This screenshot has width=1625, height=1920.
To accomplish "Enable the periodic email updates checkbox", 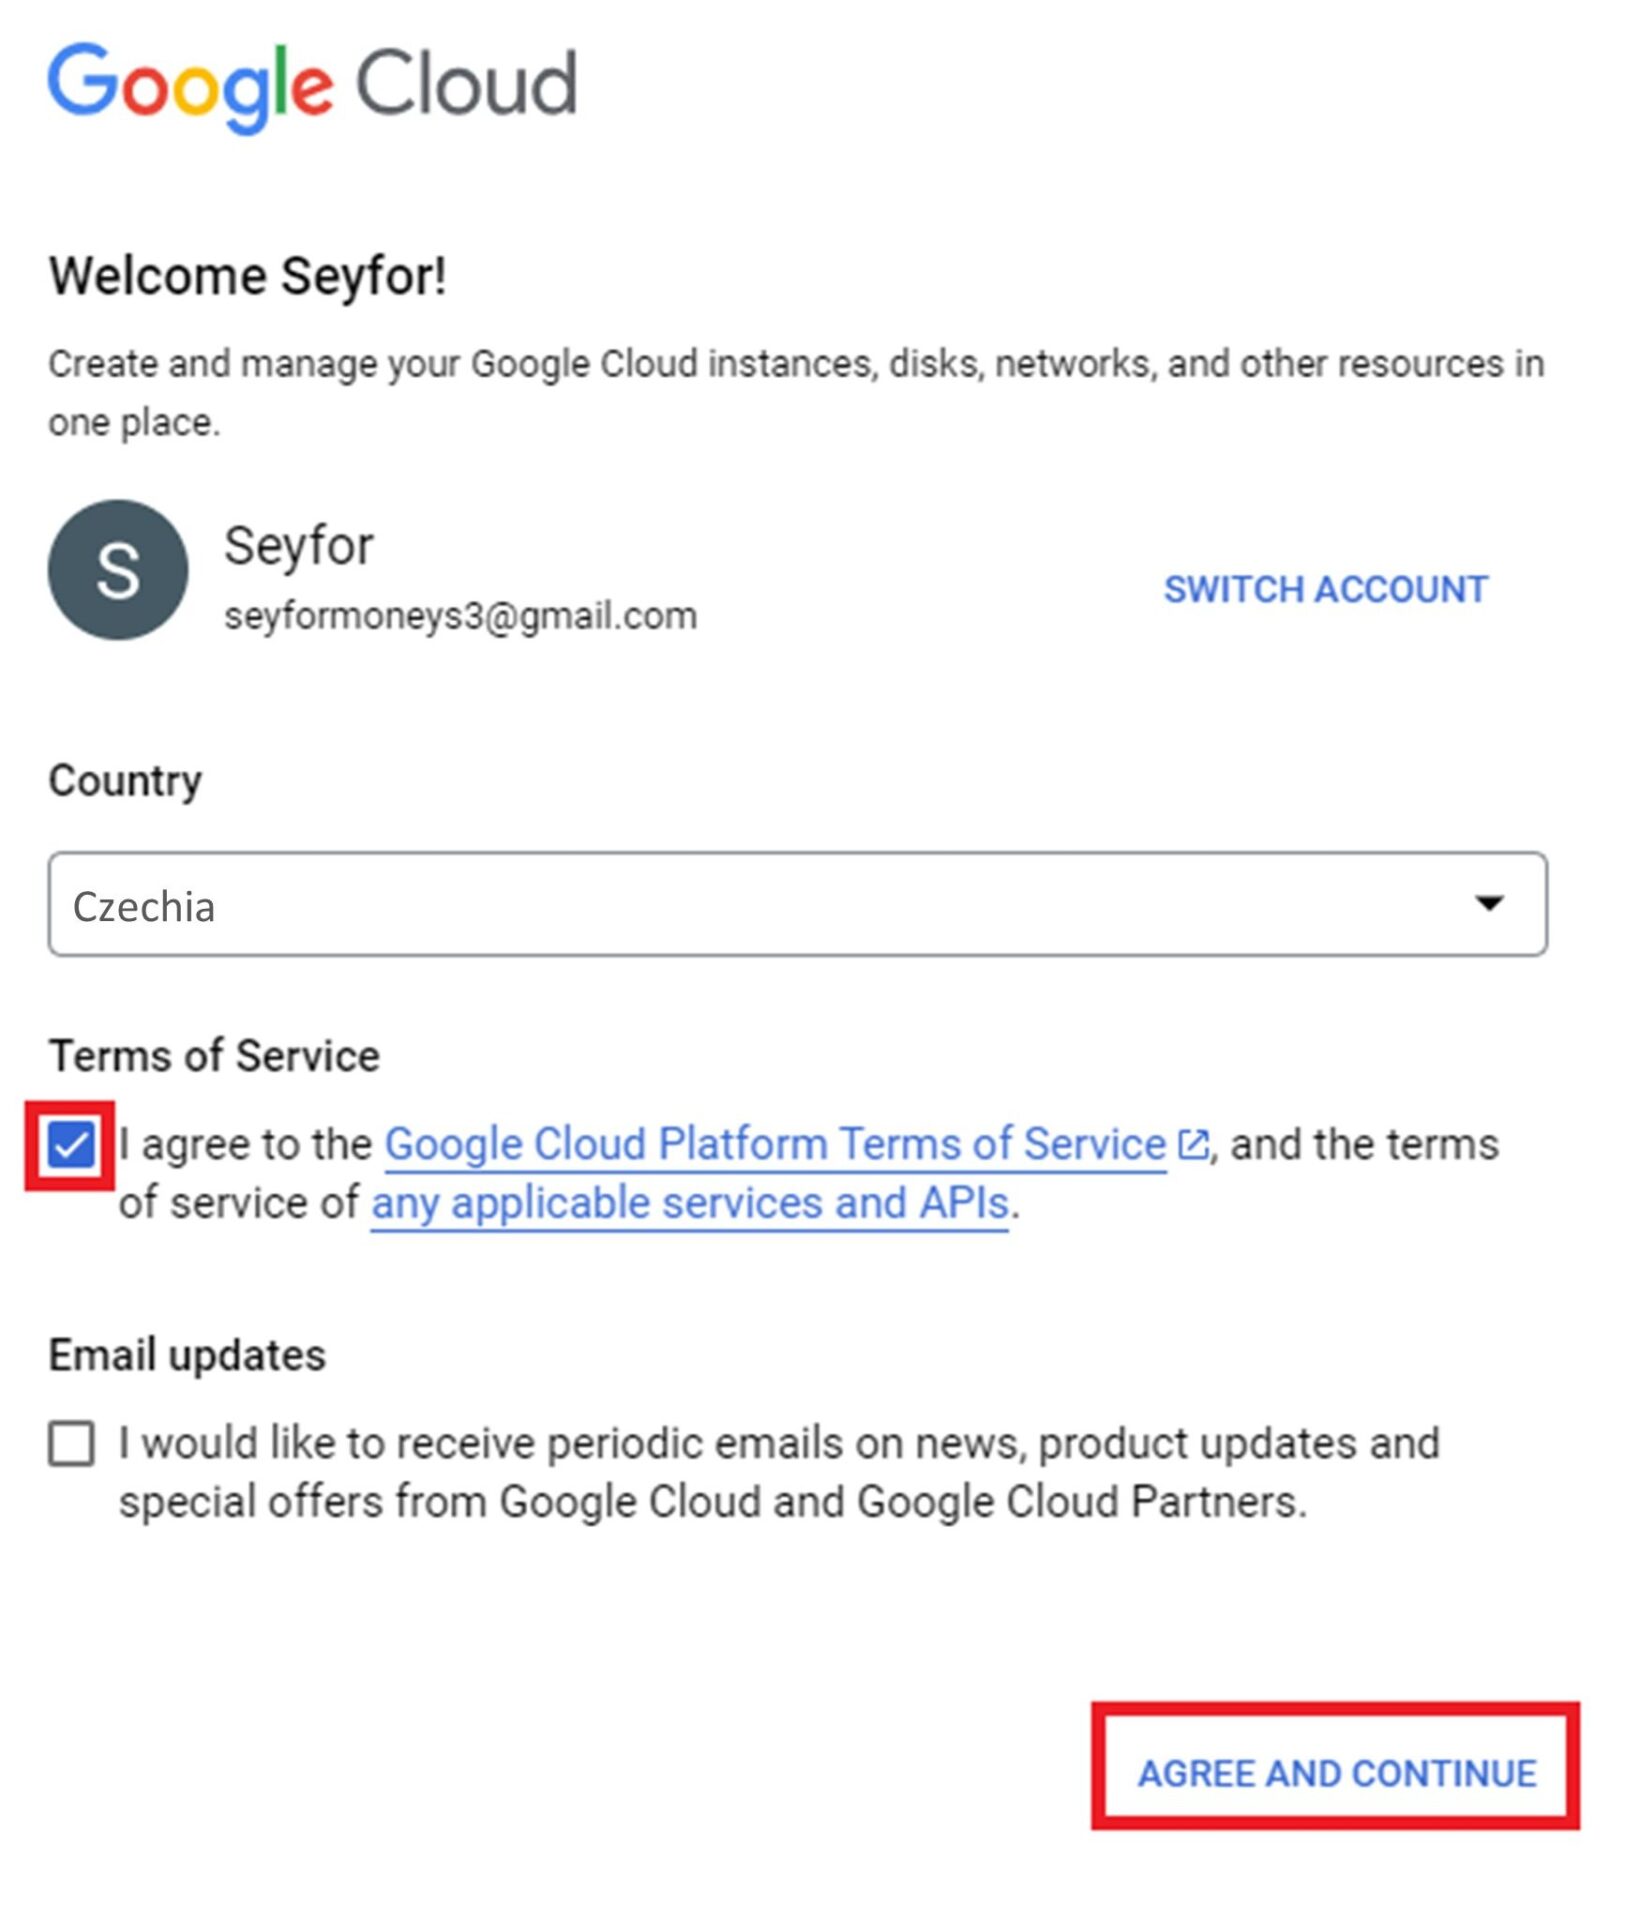I will (x=71, y=1444).
